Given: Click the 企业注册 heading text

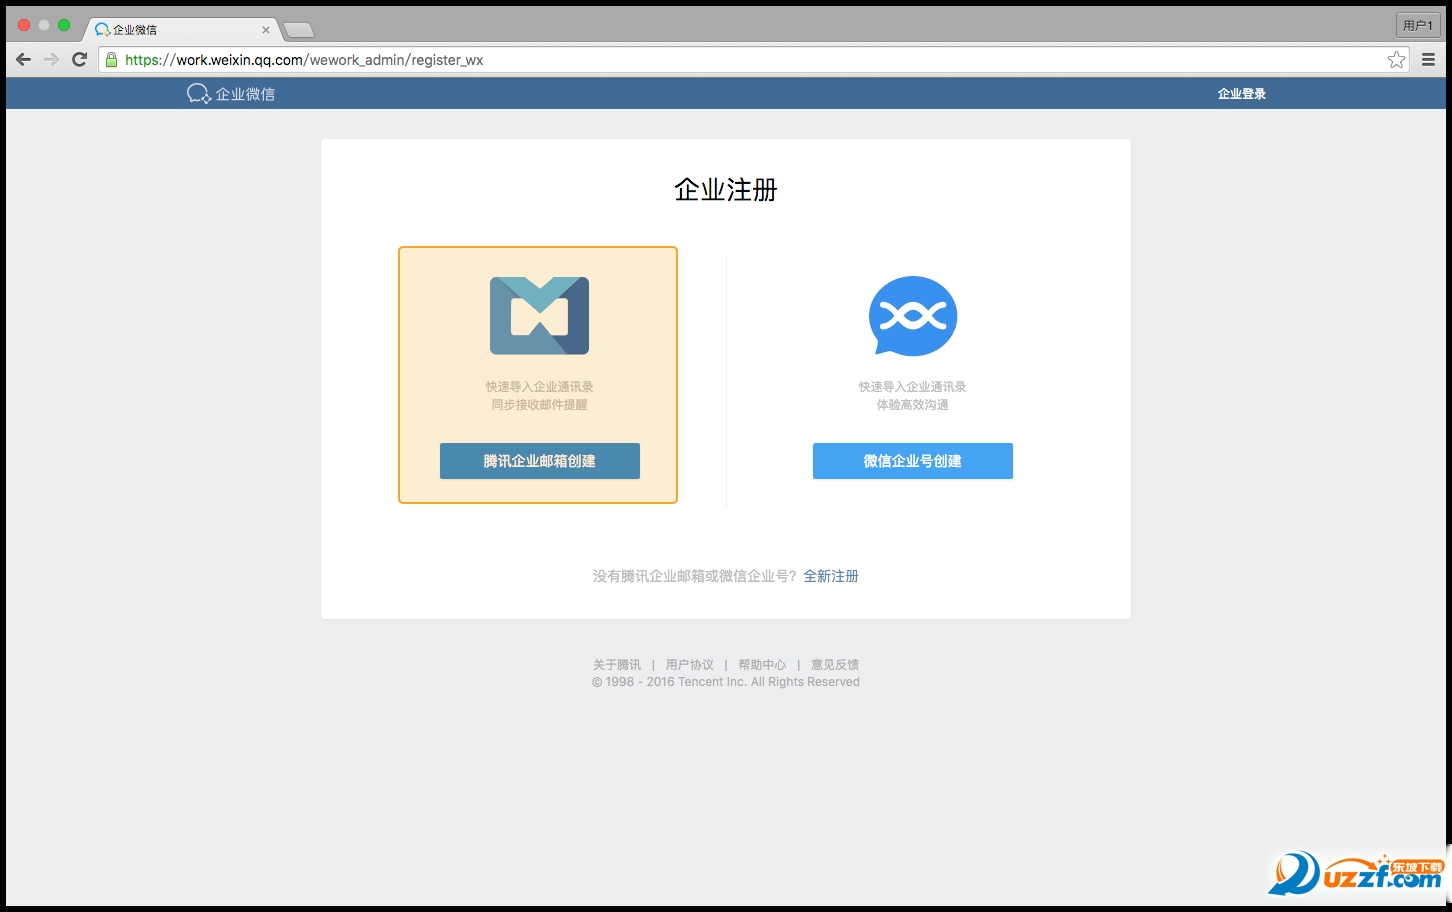Looking at the screenshot, I should coord(726,189).
